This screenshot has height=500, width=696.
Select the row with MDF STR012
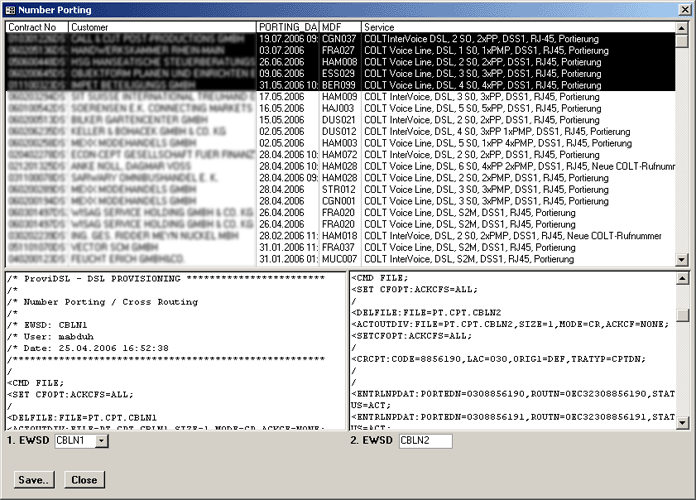coord(339,187)
